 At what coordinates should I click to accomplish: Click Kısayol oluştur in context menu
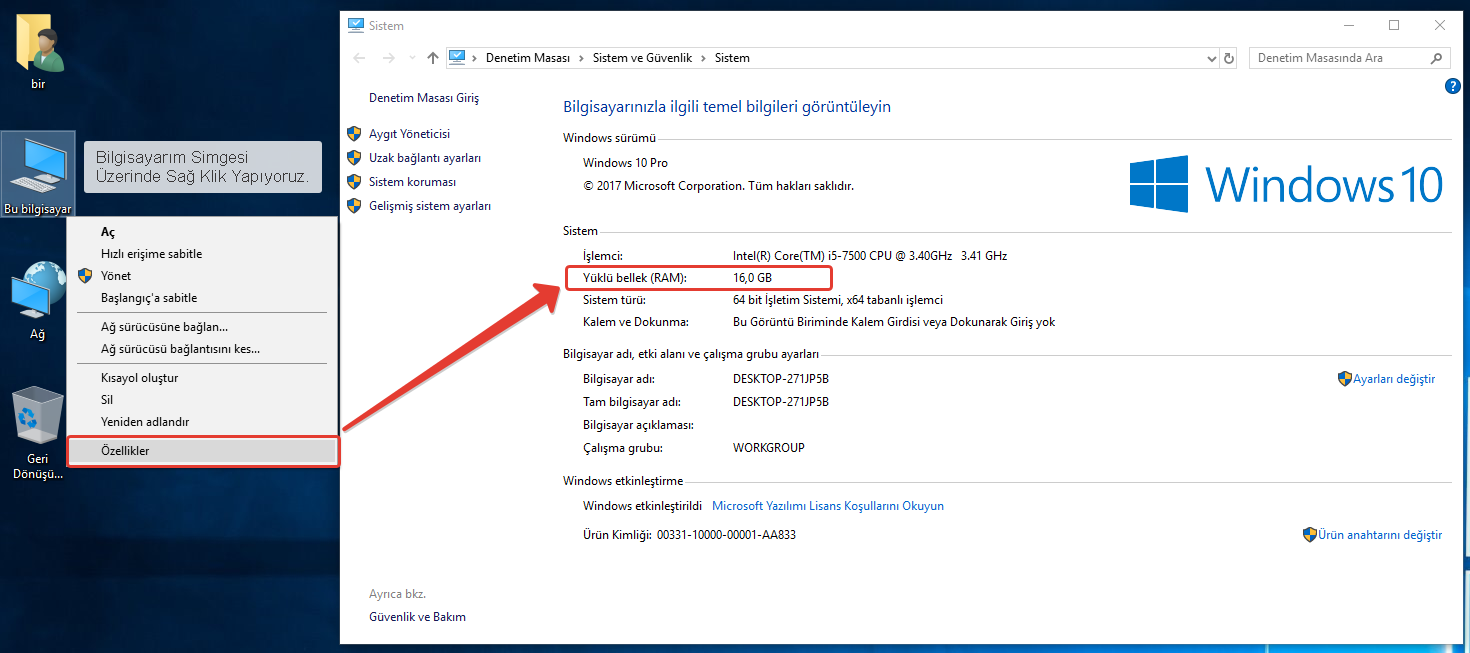[x=139, y=378]
